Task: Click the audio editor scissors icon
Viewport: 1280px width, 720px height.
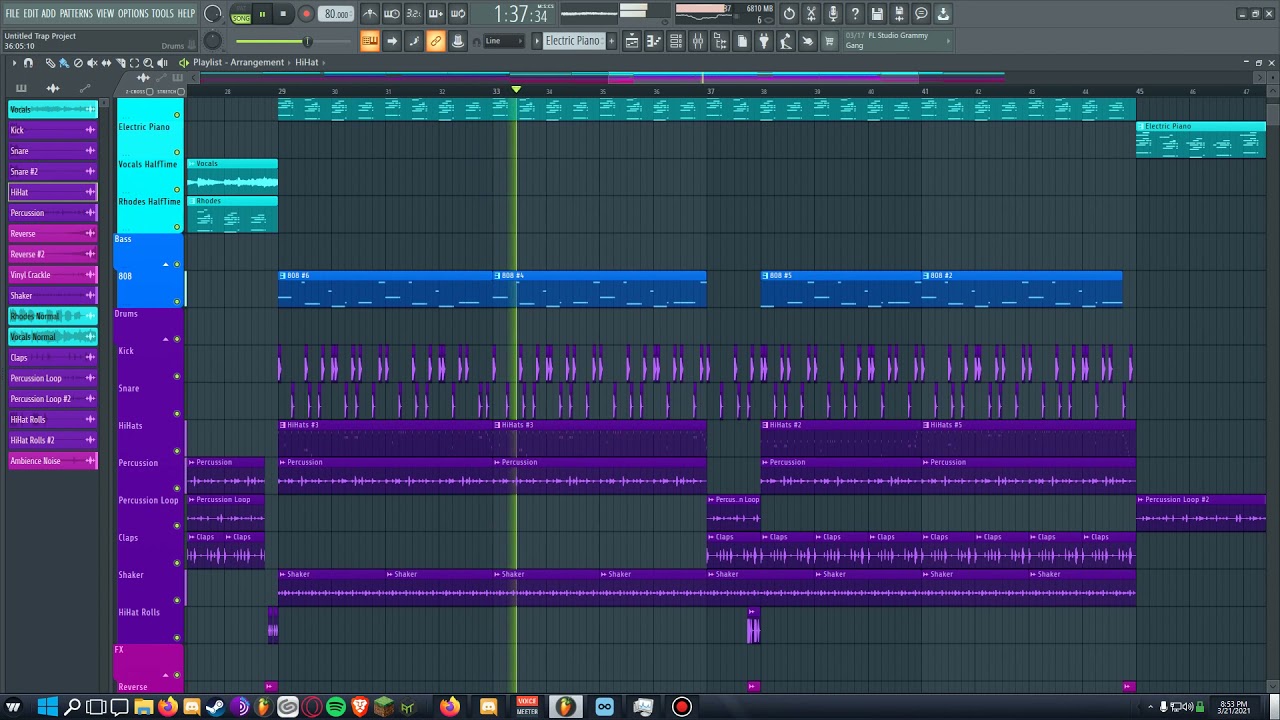Action: [x=811, y=14]
